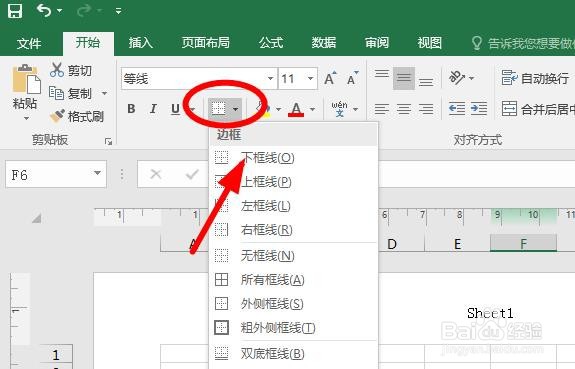Click the 复制 copy button
This screenshot has height=369, width=575.
pos(71,94)
